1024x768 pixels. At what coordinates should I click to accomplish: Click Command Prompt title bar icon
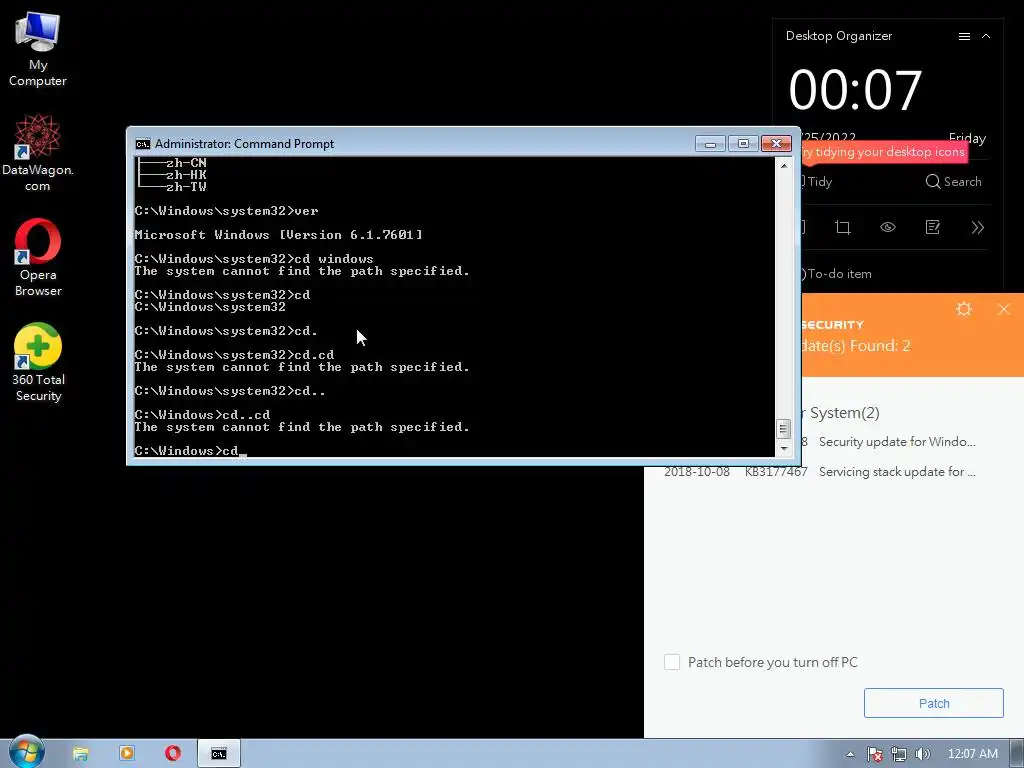pyautogui.click(x=142, y=144)
